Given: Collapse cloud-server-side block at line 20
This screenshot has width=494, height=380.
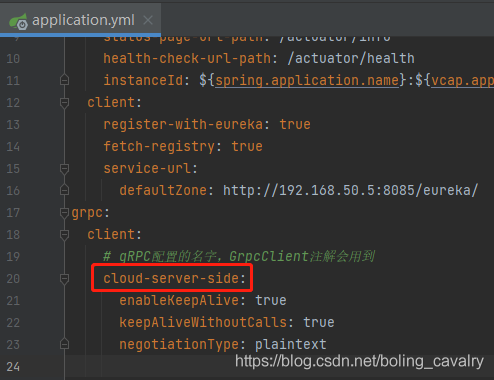Looking at the screenshot, I should click(x=64, y=279).
